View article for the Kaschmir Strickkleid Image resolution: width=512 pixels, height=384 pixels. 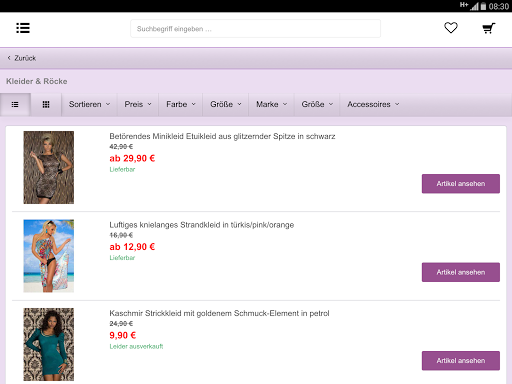click(x=461, y=361)
